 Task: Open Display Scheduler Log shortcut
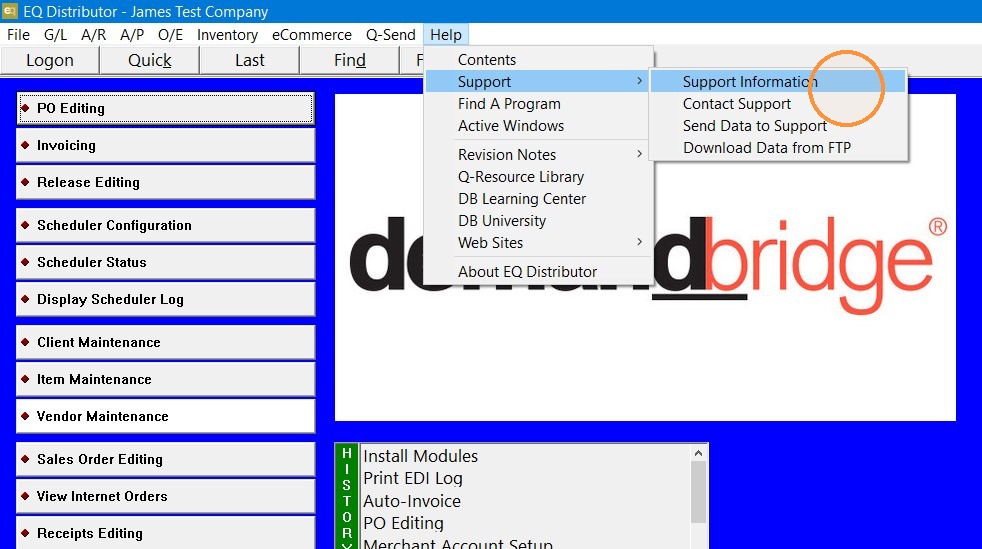[165, 299]
